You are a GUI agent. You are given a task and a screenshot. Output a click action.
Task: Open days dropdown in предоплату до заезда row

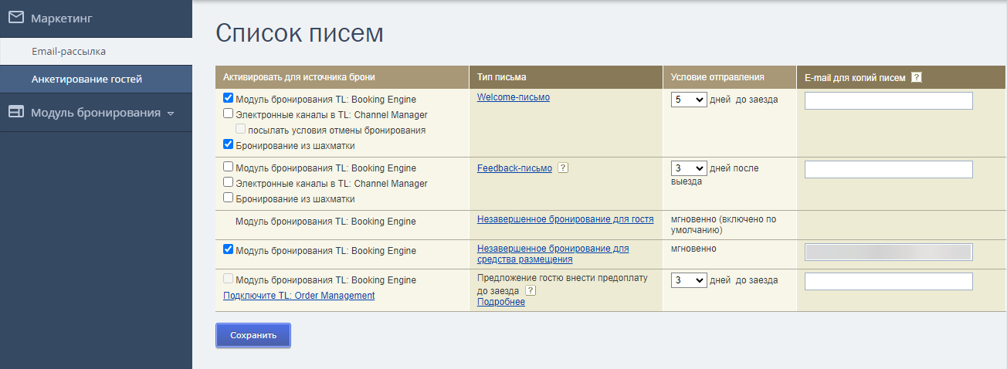tap(688, 281)
